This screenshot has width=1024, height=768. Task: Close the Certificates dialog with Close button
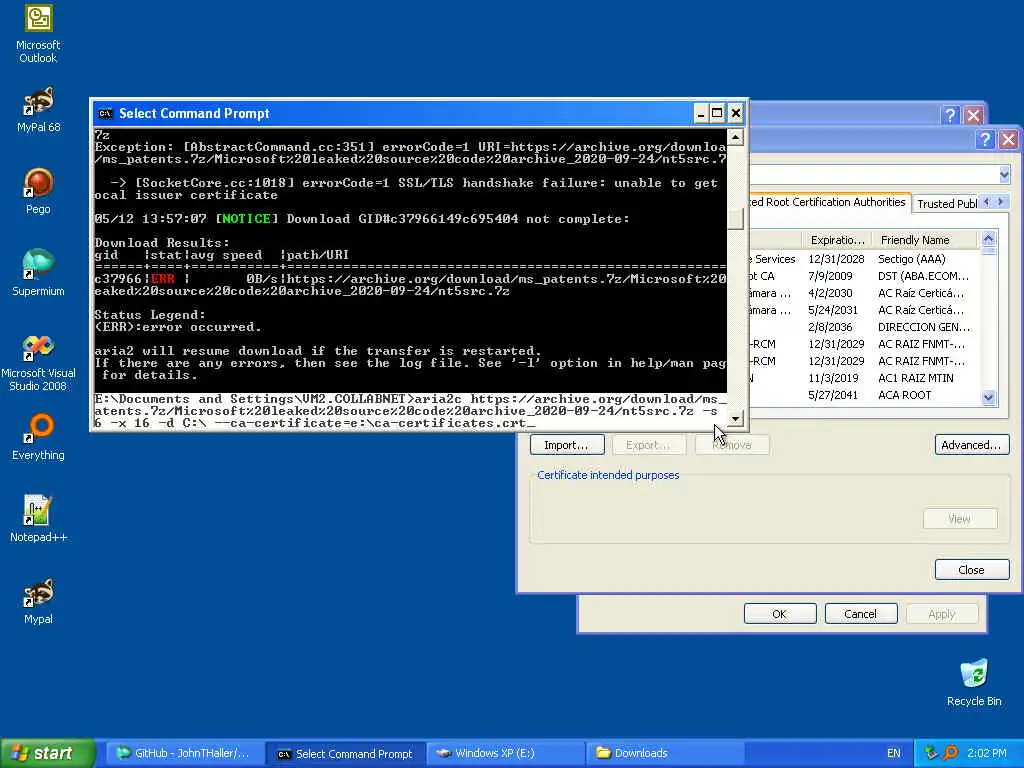[x=972, y=569]
